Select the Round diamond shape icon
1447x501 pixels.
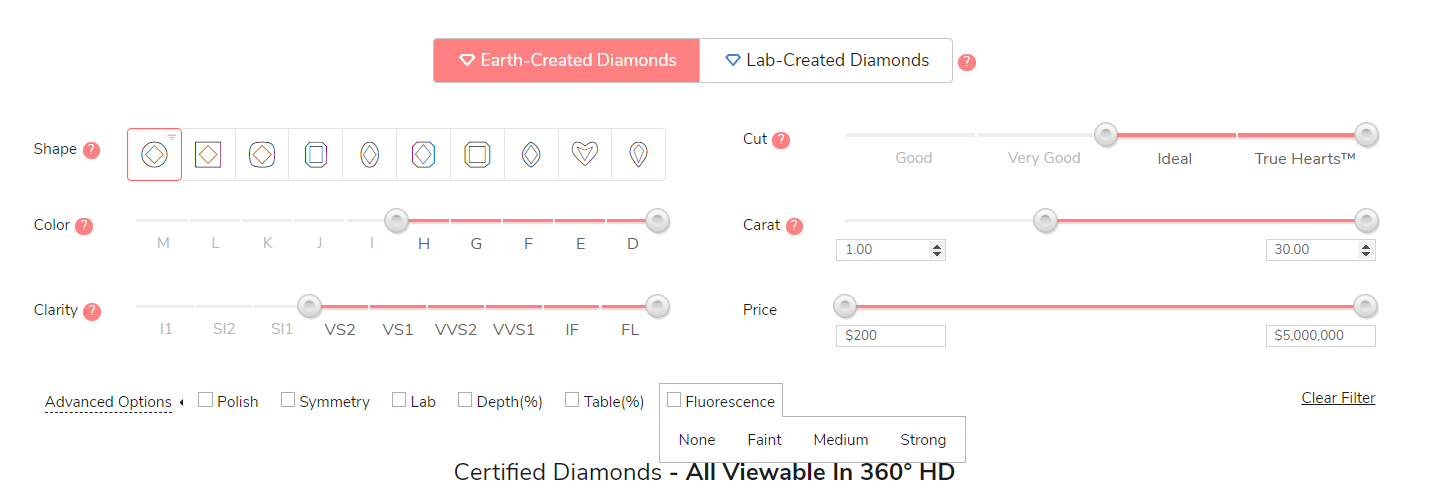(x=154, y=154)
